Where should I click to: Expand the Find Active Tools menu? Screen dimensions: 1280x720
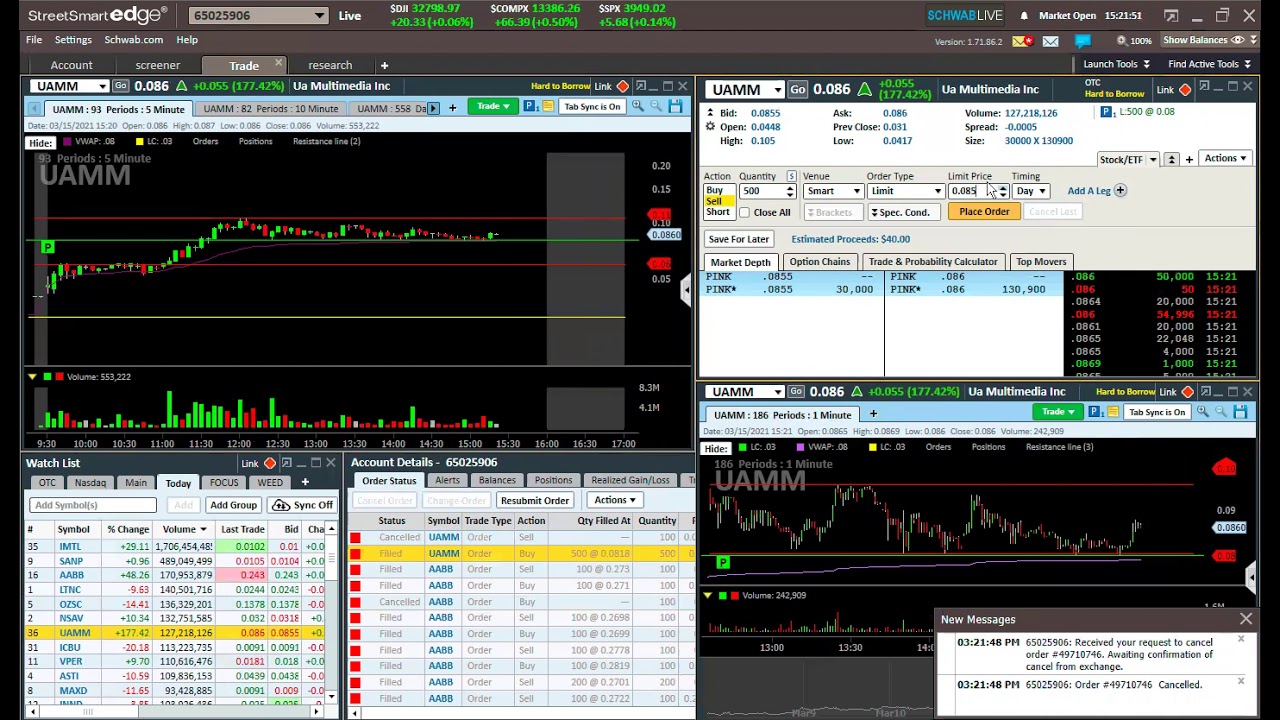1209,64
